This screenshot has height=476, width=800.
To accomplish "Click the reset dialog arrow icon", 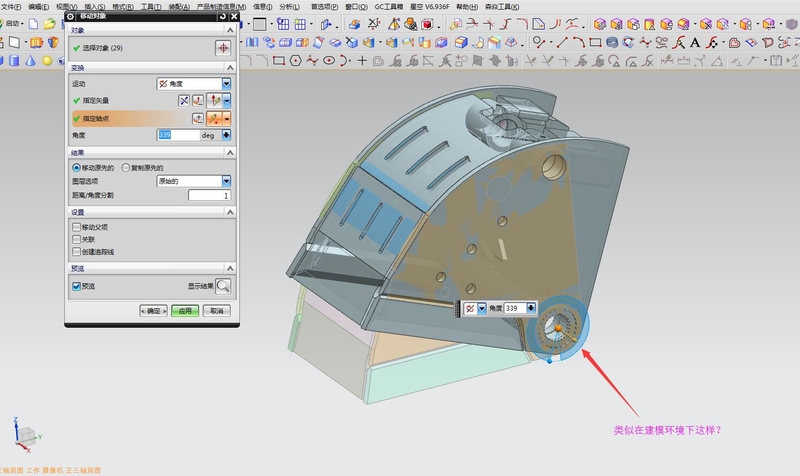I will coord(223,16).
